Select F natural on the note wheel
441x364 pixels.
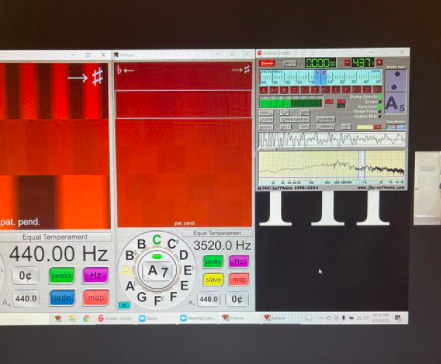click(173, 296)
